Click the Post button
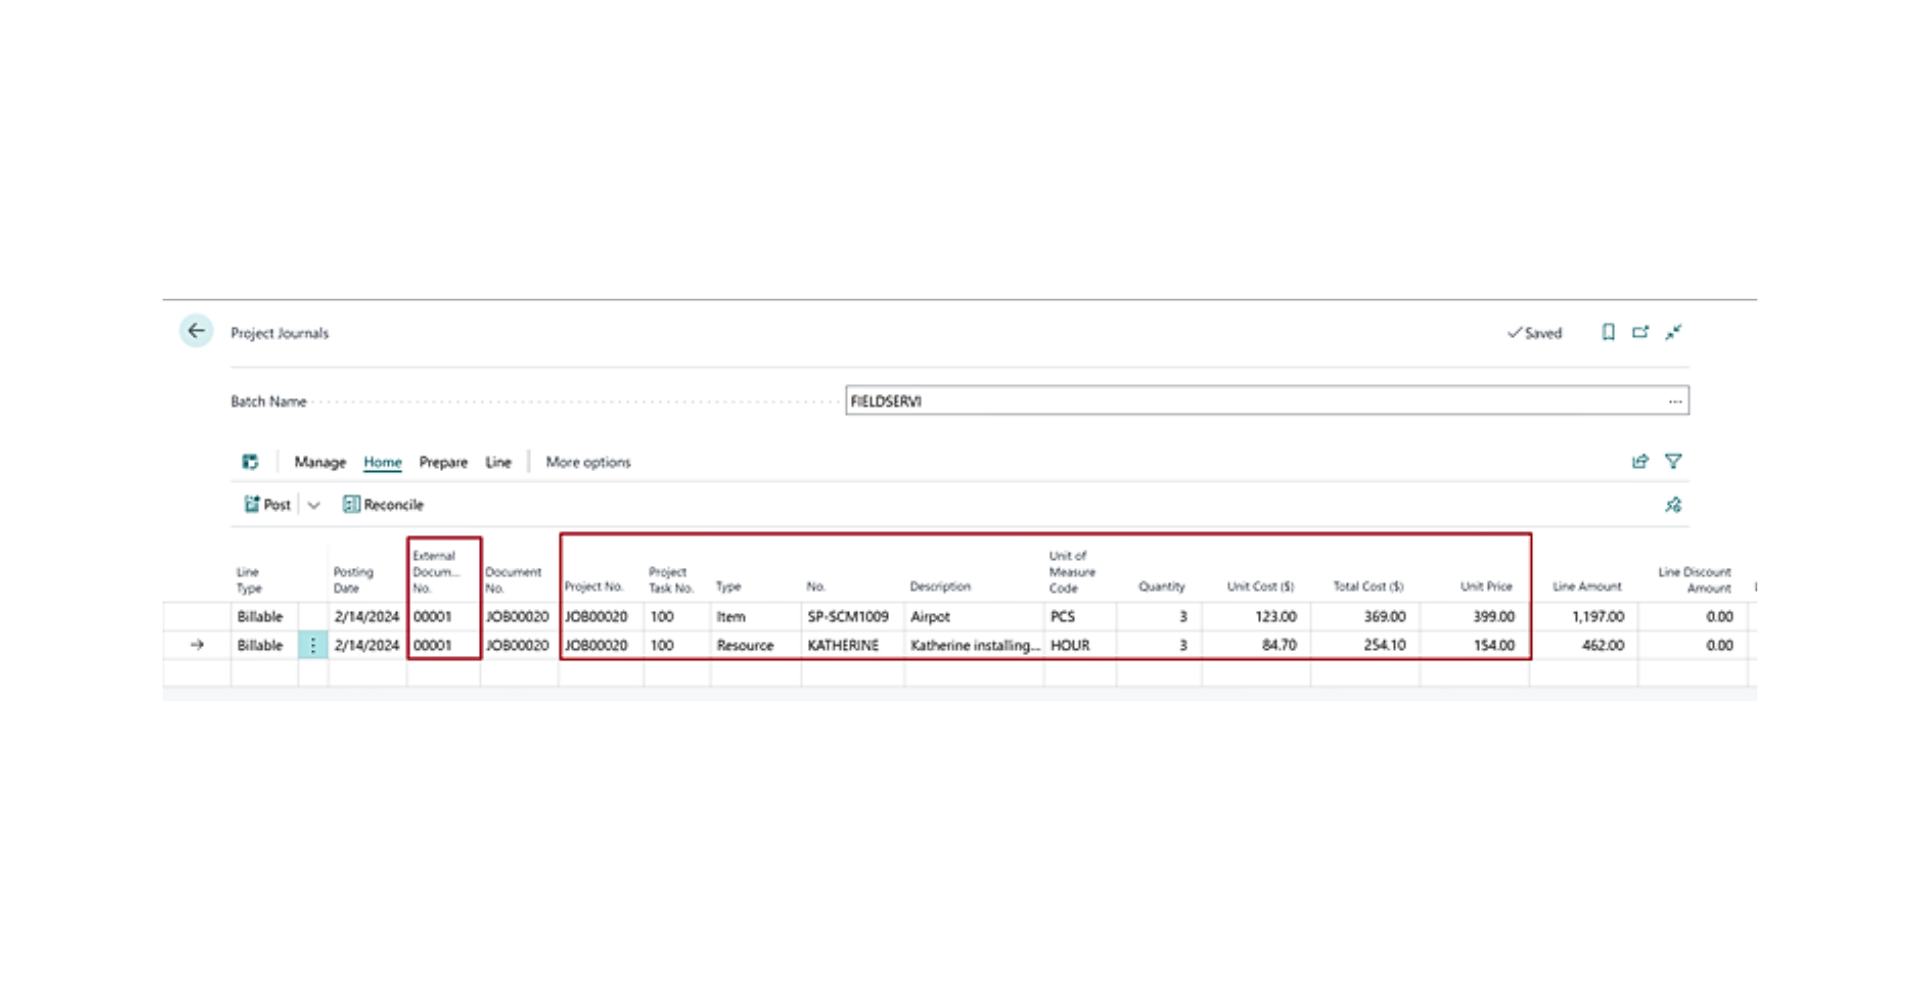The height and width of the screenshot is (1000, 1920). 268,505
